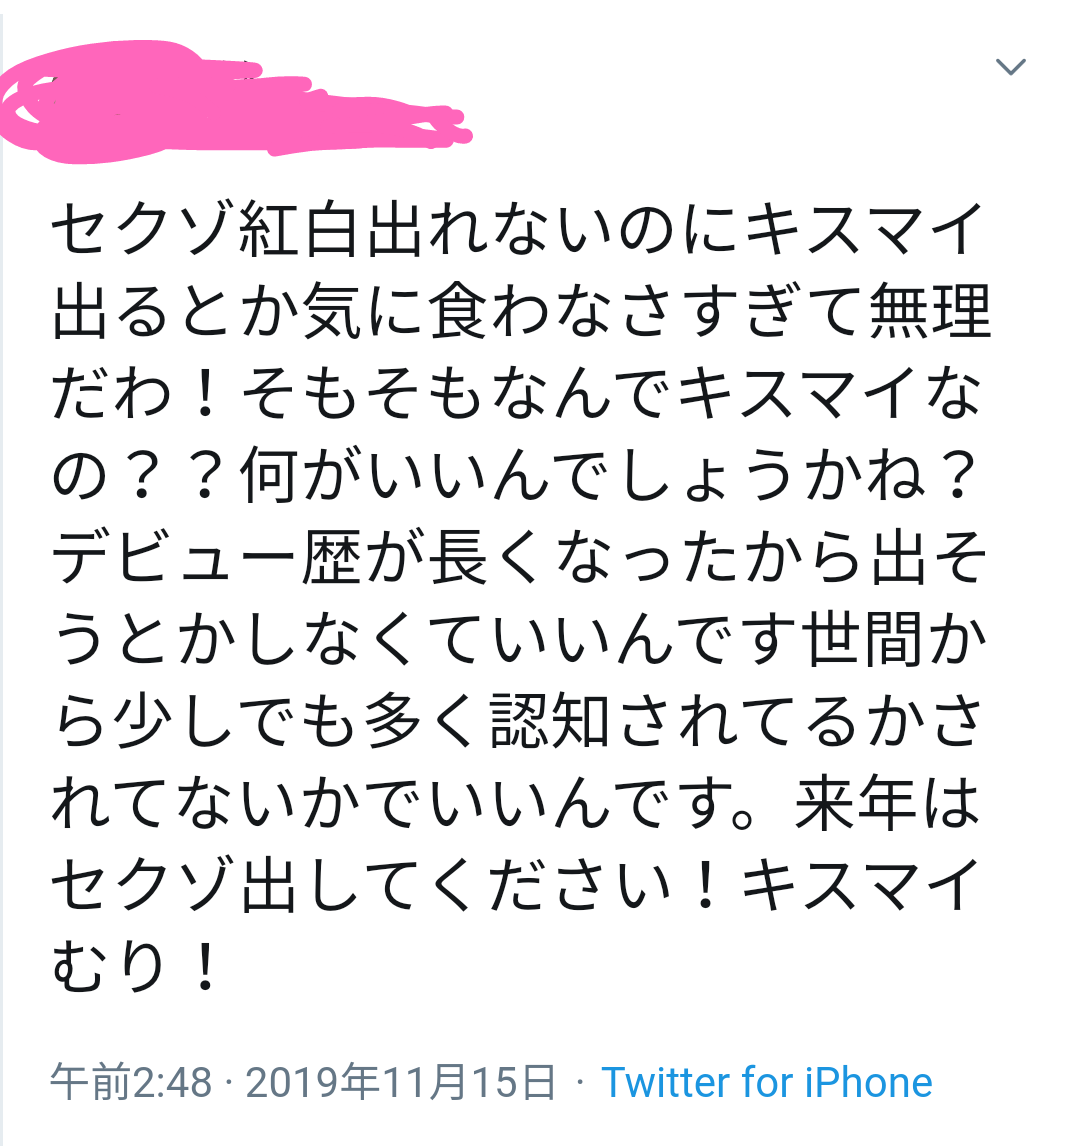Viewport: 1077px width, 1146px height.
Task: Click the word 無理 ending the second line
Action: click(929, 313)
